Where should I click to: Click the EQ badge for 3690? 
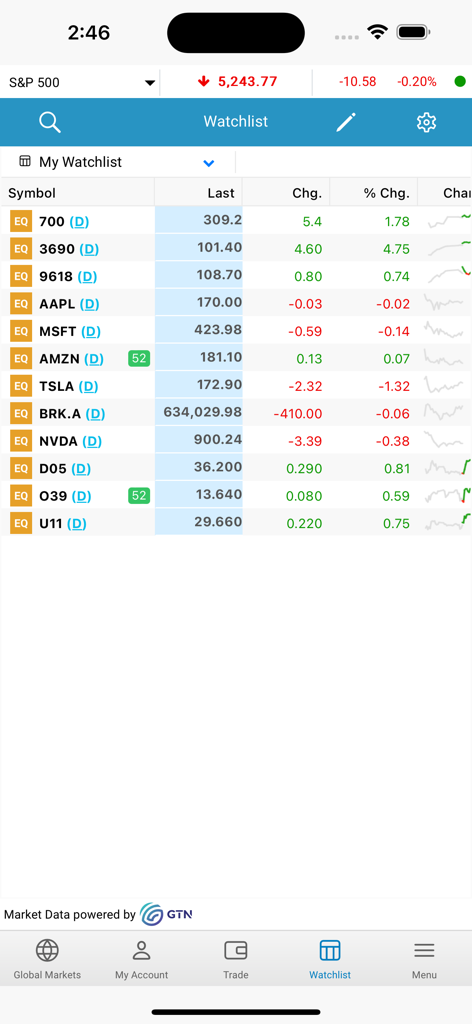pyautogui.click(x=21, y=249)
